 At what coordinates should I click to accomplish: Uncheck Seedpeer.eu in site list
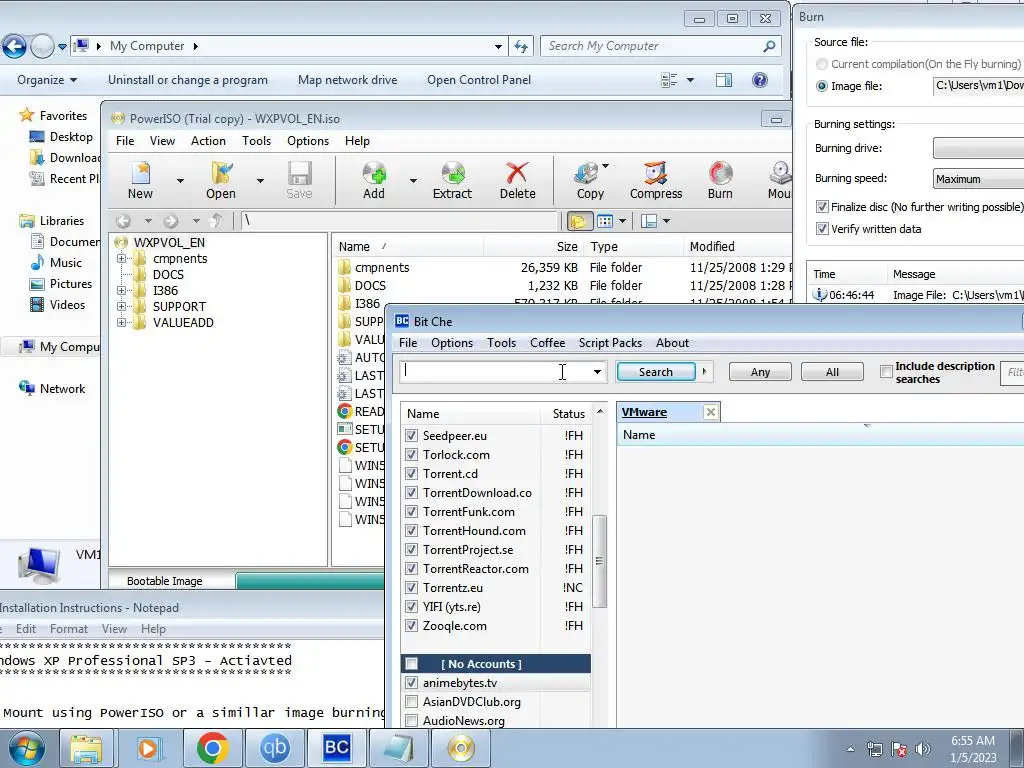pos(411,436)
